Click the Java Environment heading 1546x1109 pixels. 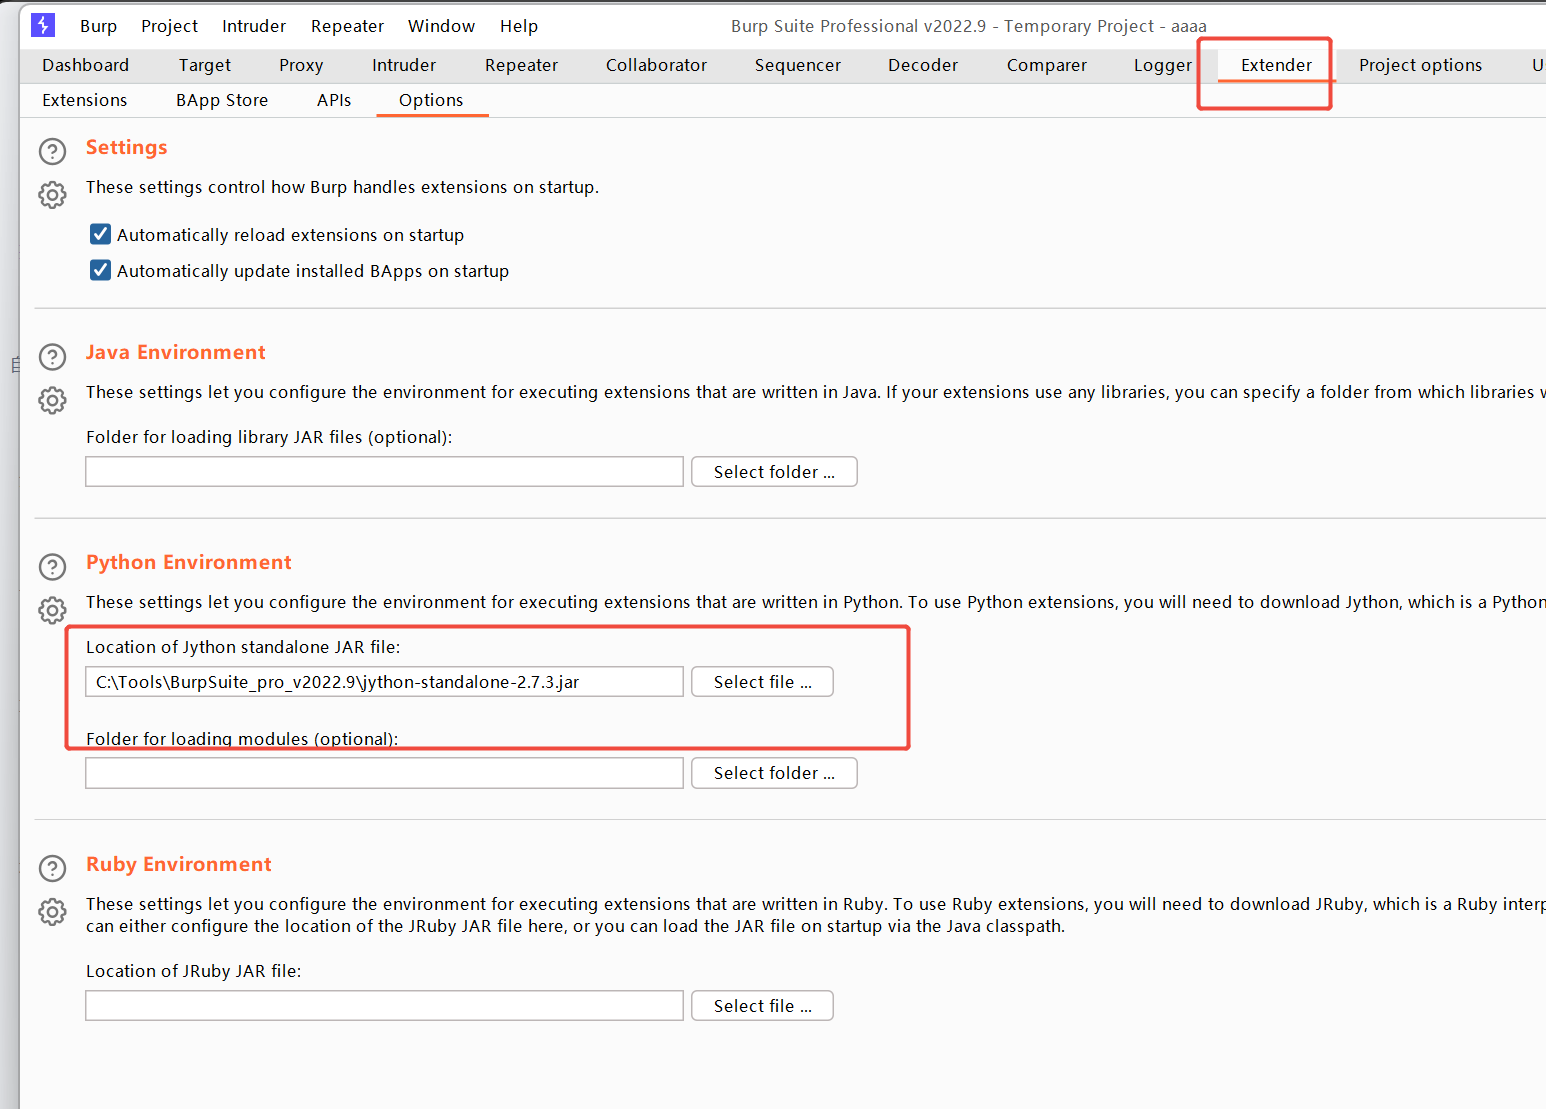175,352
